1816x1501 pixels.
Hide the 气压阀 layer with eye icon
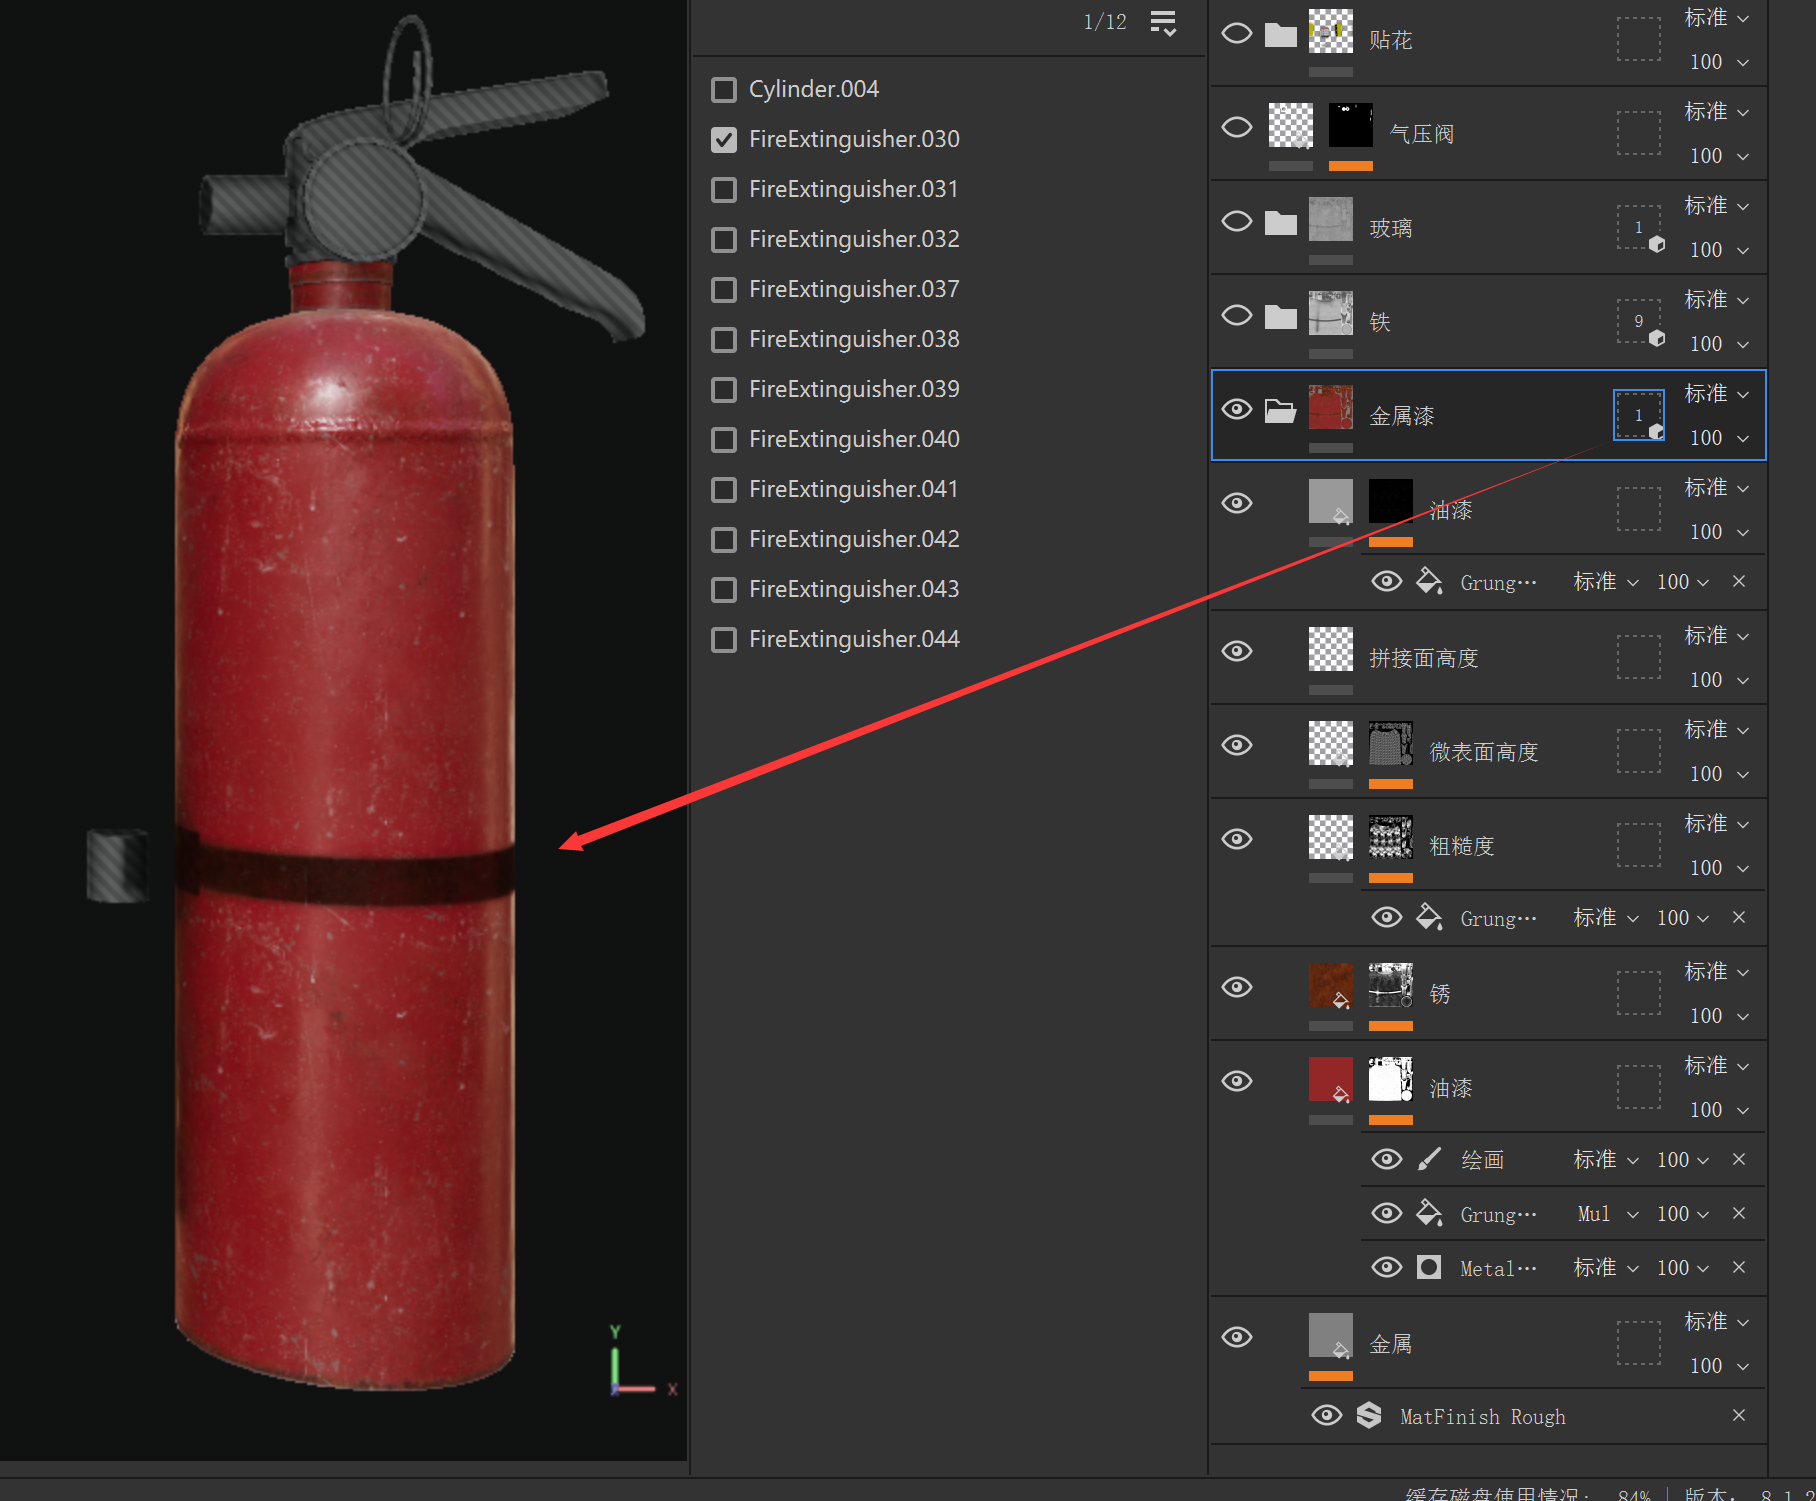tap(1237, 128)
